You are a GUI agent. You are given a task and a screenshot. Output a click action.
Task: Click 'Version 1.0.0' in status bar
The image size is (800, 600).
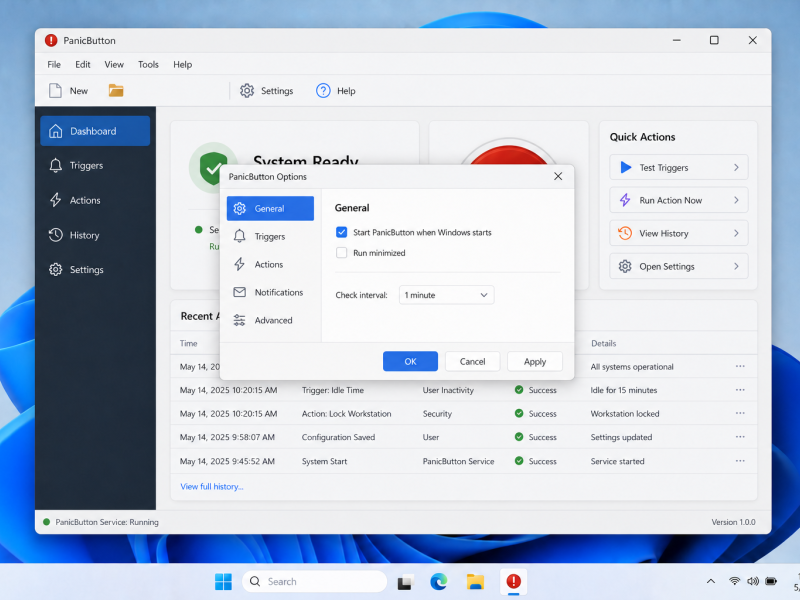(733, 522)
